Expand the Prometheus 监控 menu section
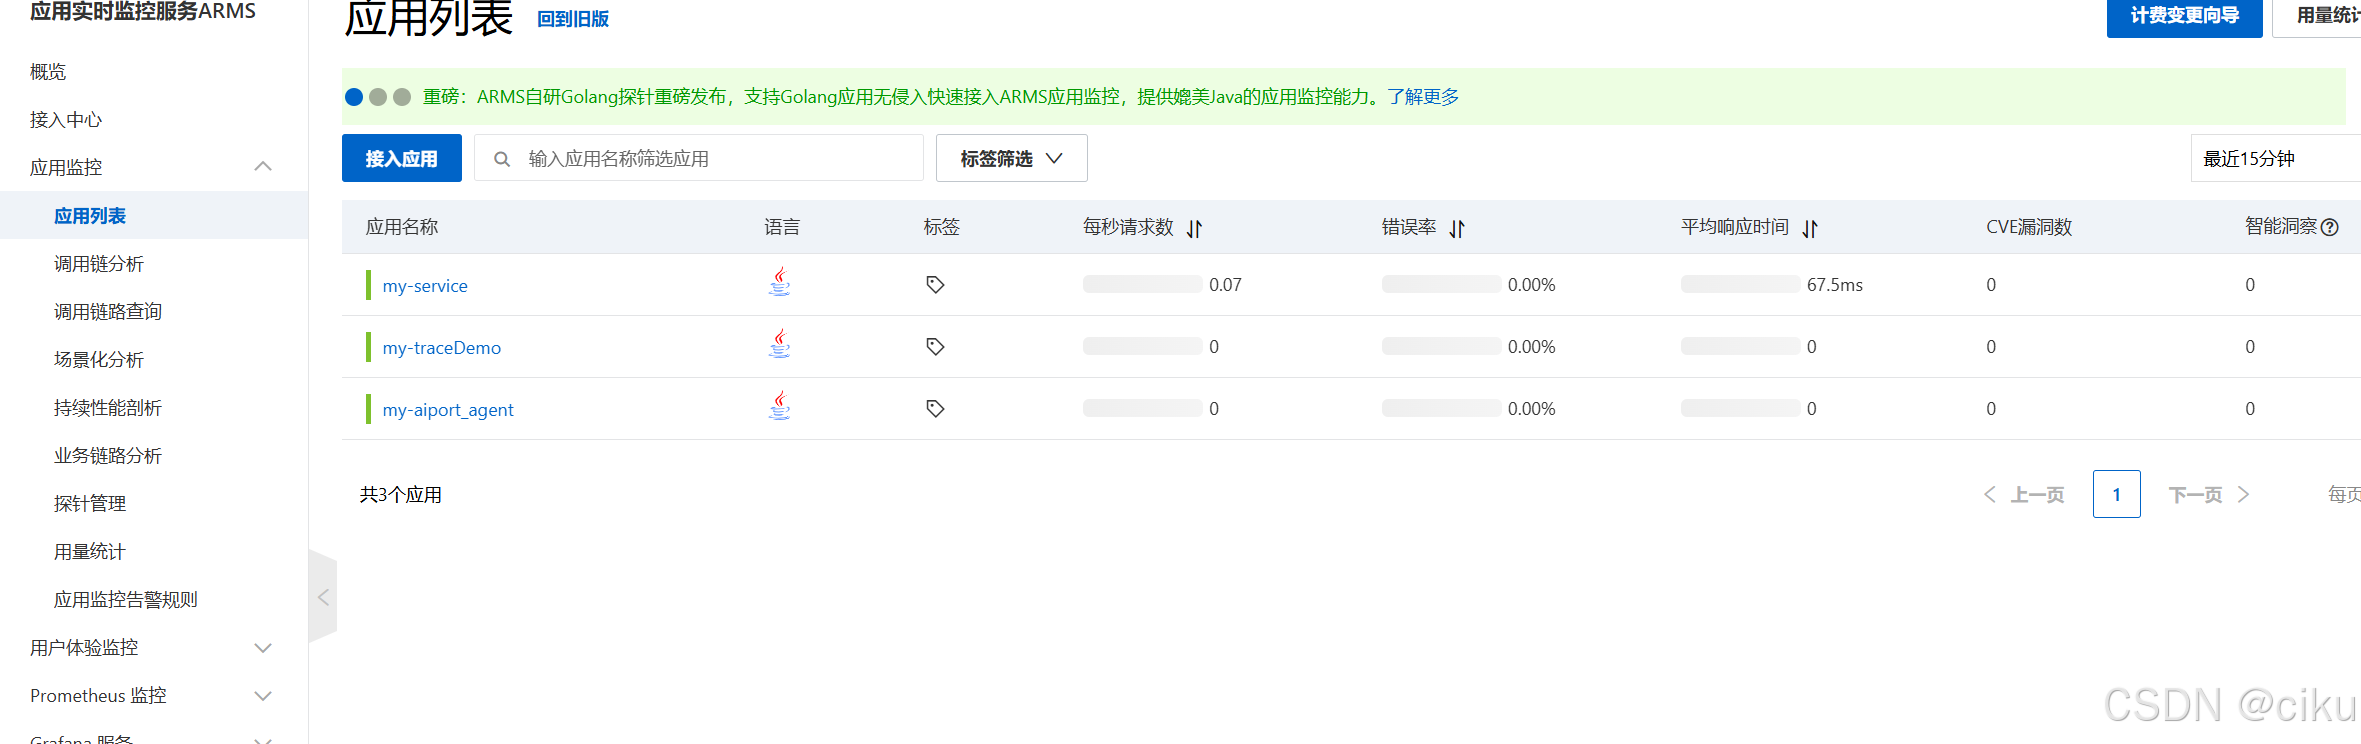Viewport: 2361px width, 744px height. pyautogui.click(x=263, y=696)
